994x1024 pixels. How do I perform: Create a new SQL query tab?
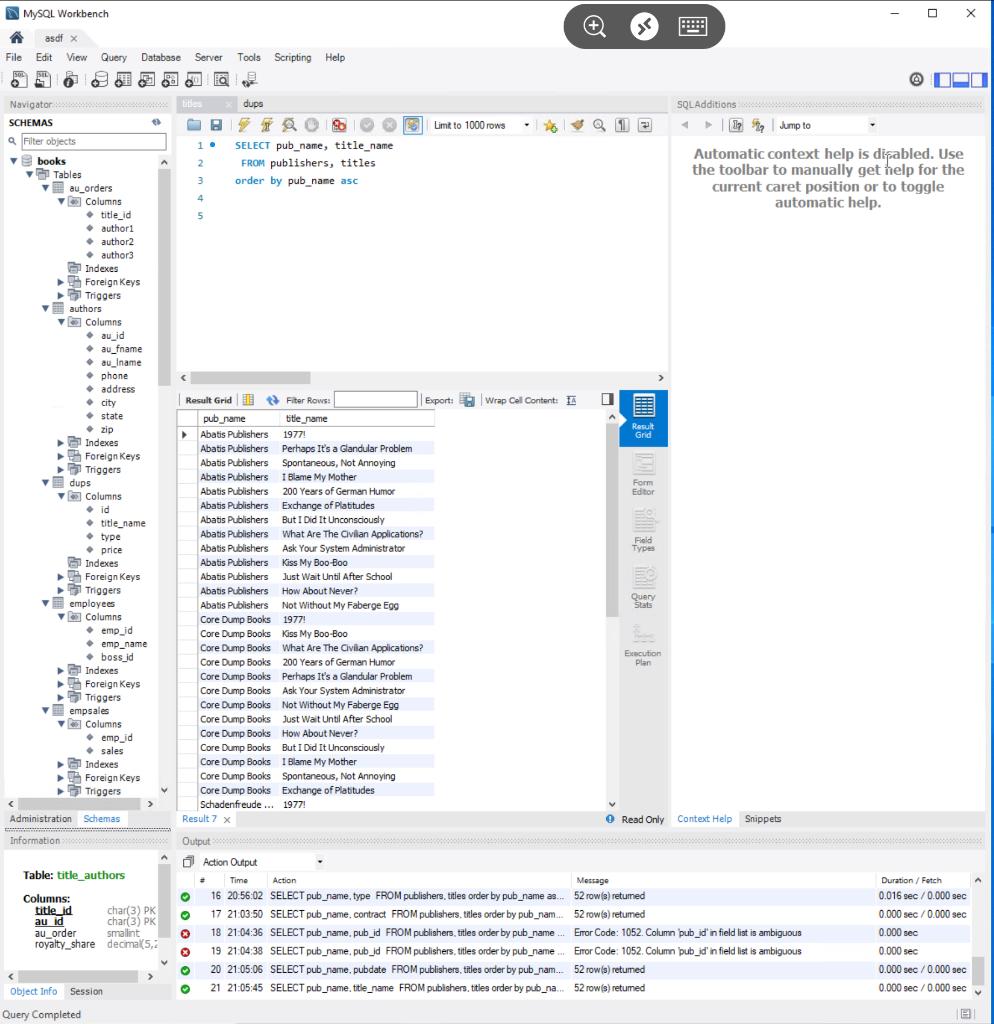[x=20, y=79]
